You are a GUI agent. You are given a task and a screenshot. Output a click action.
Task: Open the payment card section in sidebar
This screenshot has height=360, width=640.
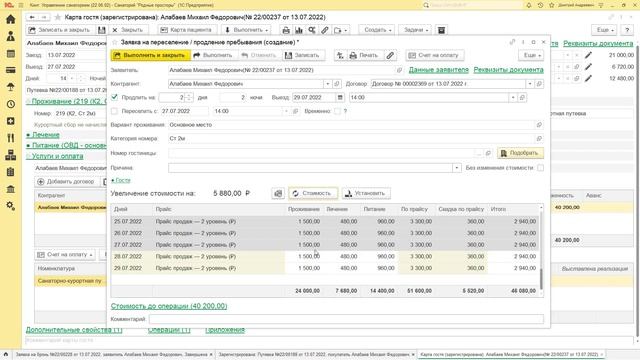click(11, 70)
